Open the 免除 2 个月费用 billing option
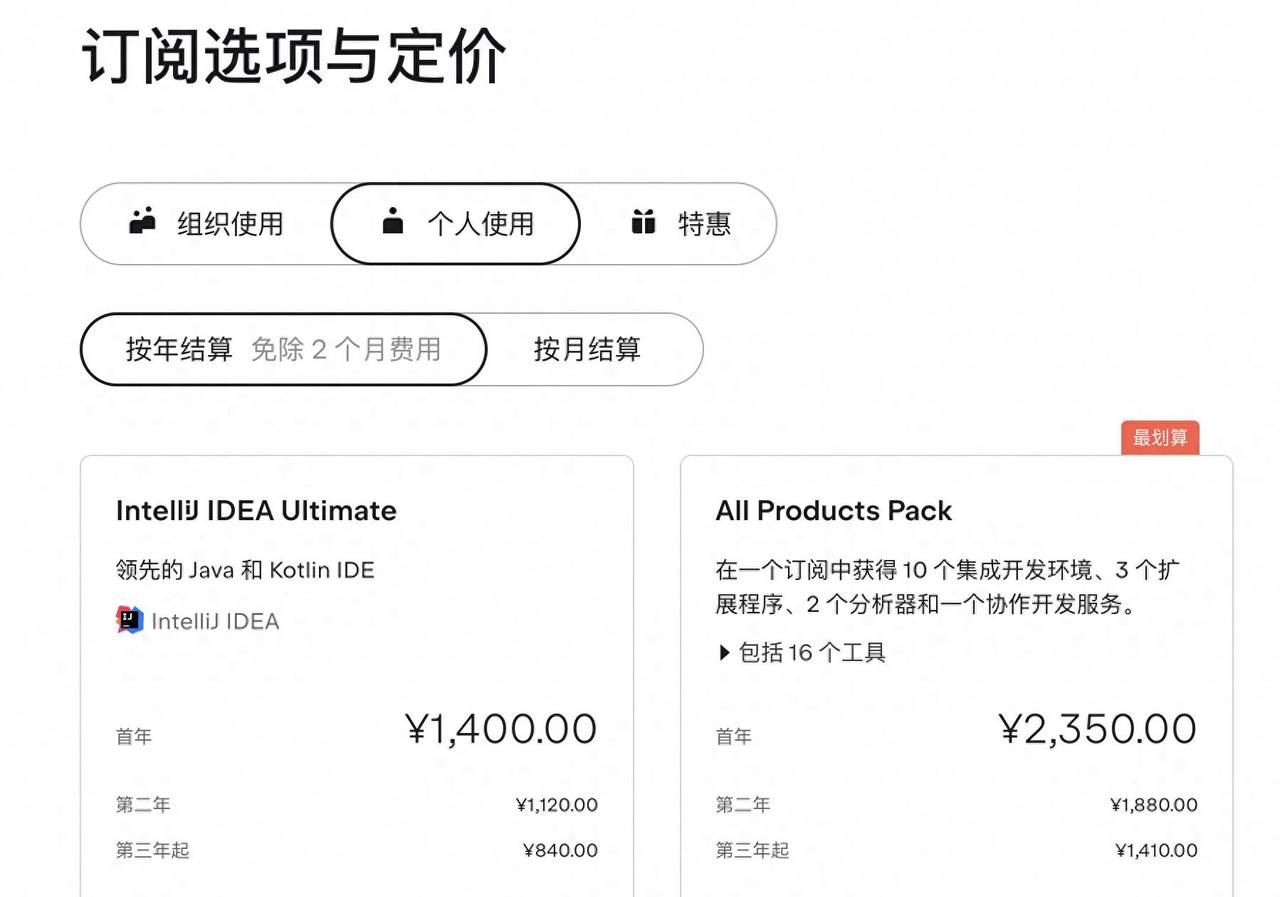Viewport: 1280px width, 897px height. click(x=346, y=349)
